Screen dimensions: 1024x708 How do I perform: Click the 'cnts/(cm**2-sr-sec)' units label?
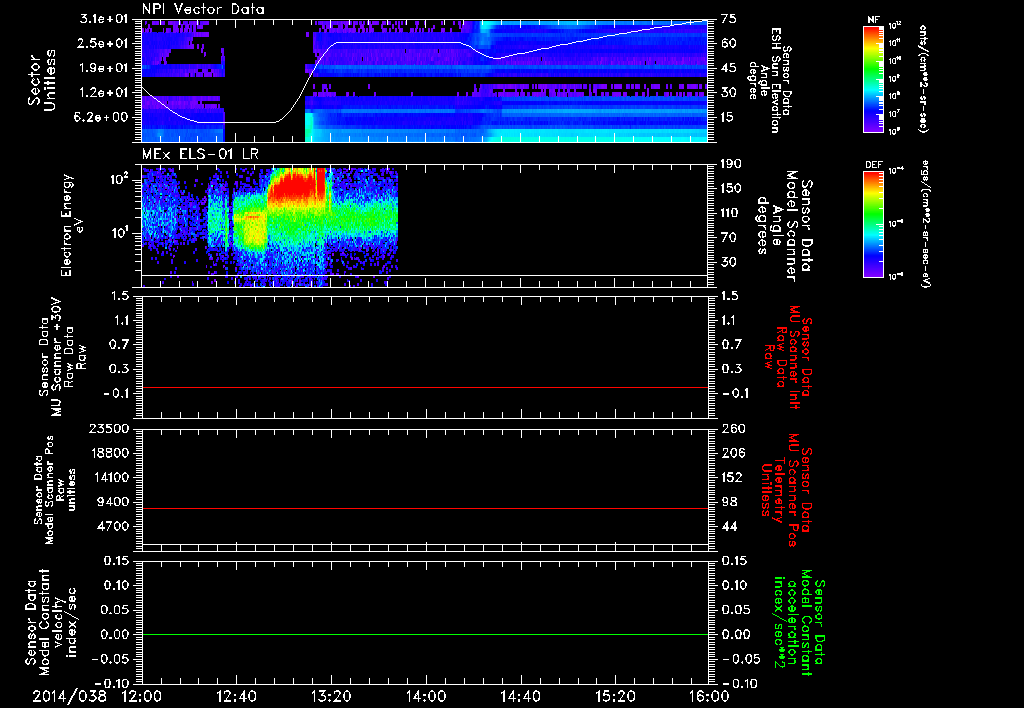pos(923,78)
